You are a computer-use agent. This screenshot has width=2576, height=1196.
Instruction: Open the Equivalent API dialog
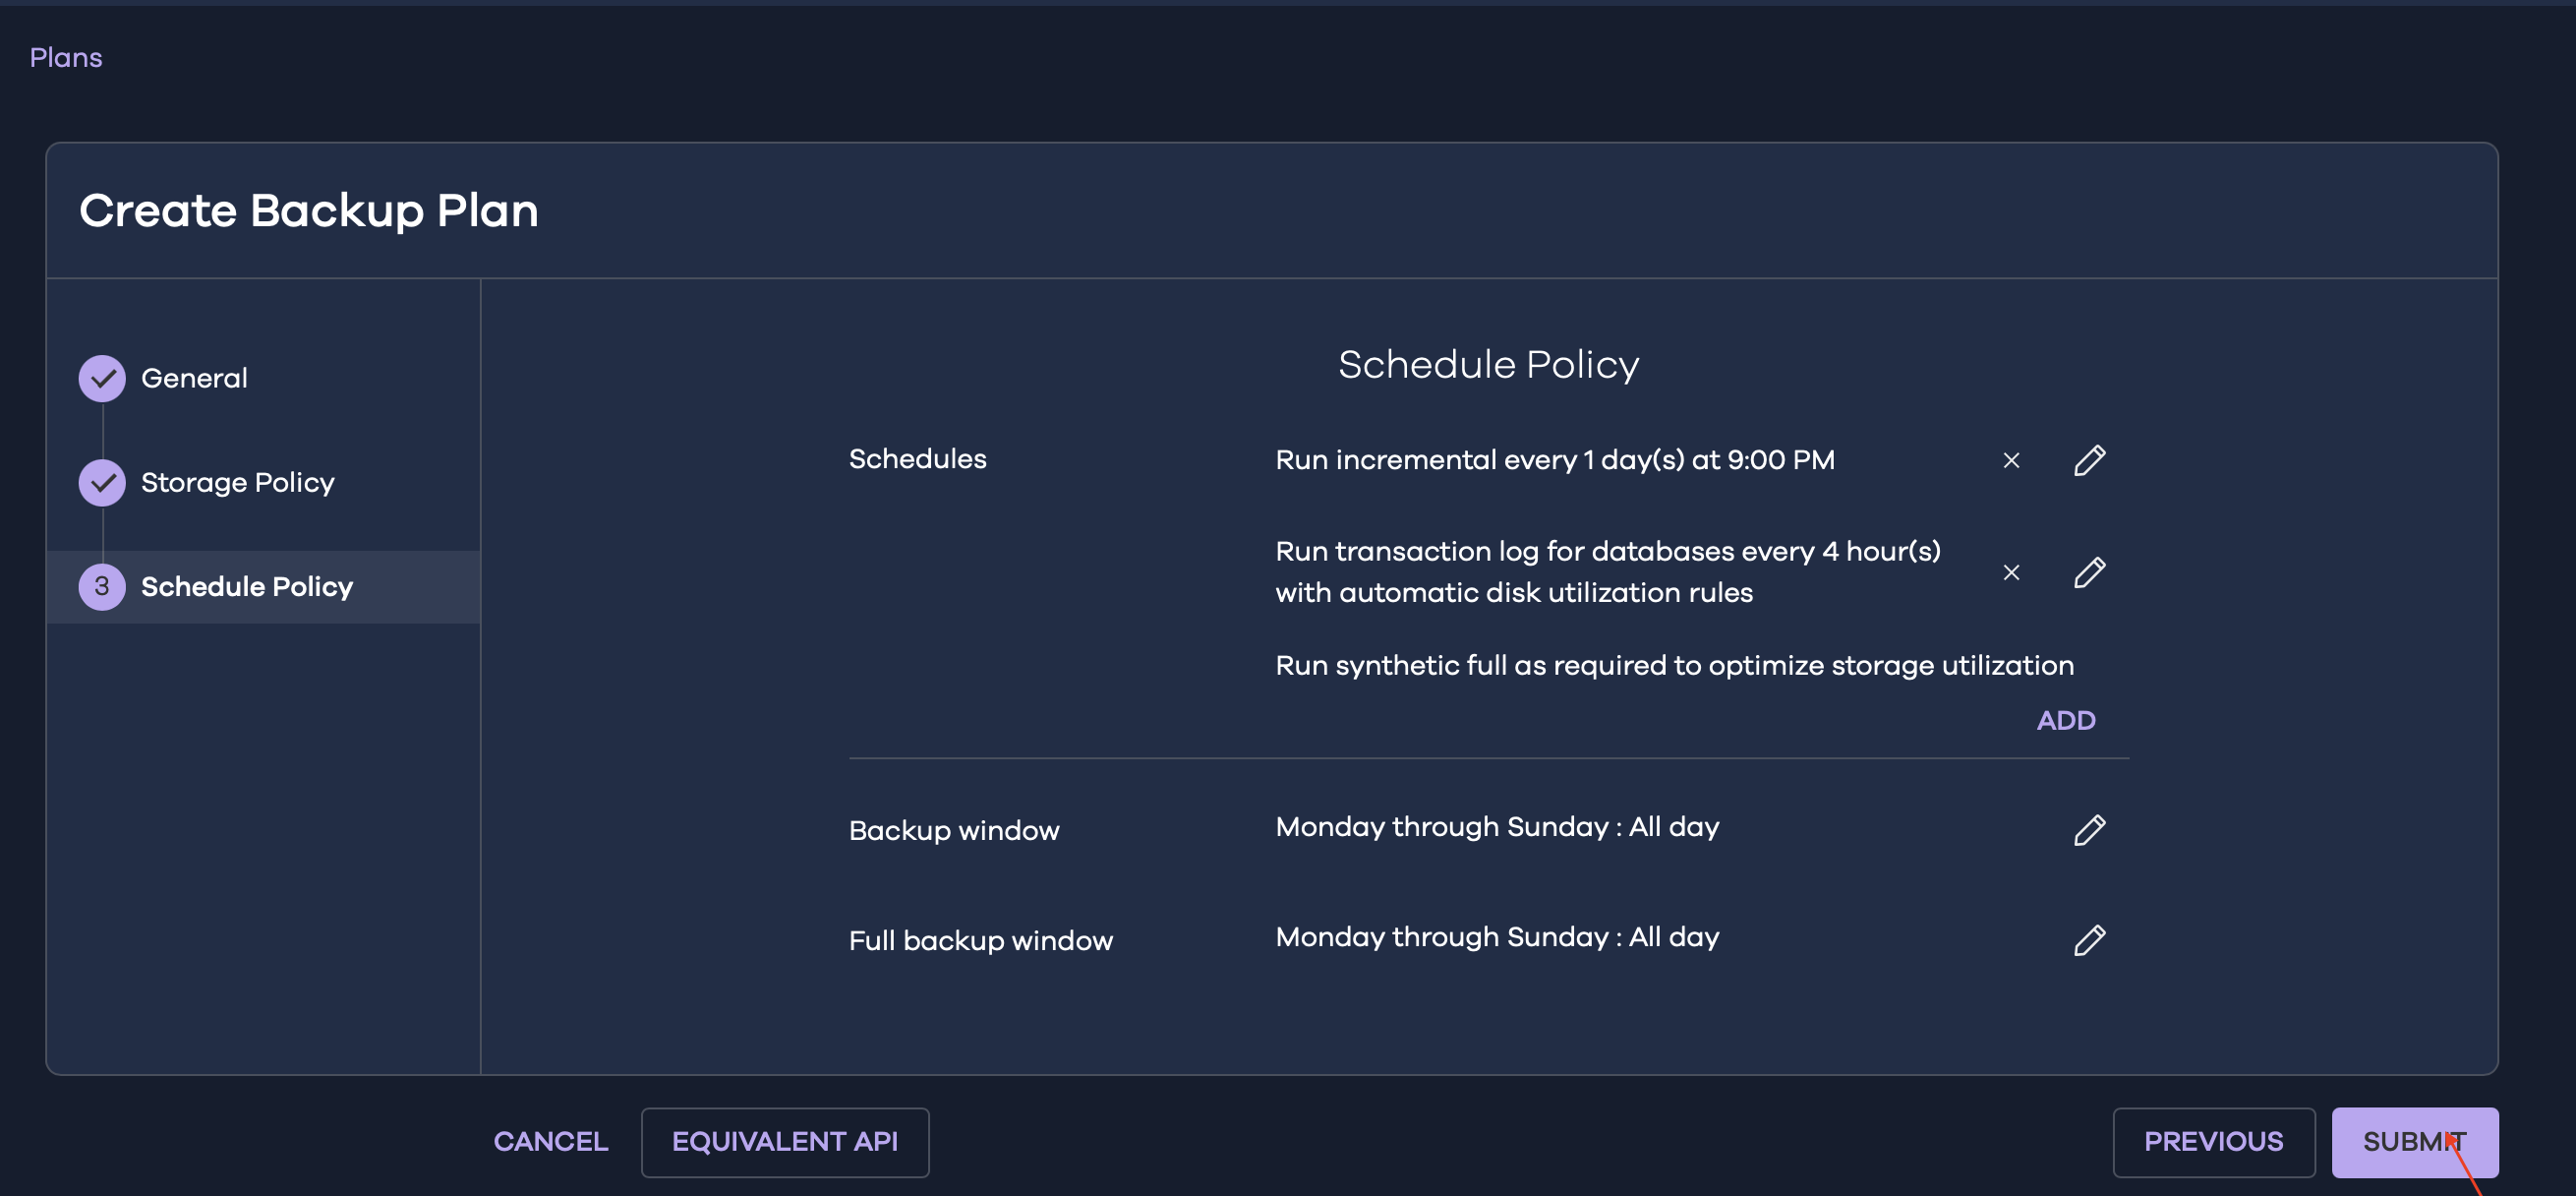785,1141
